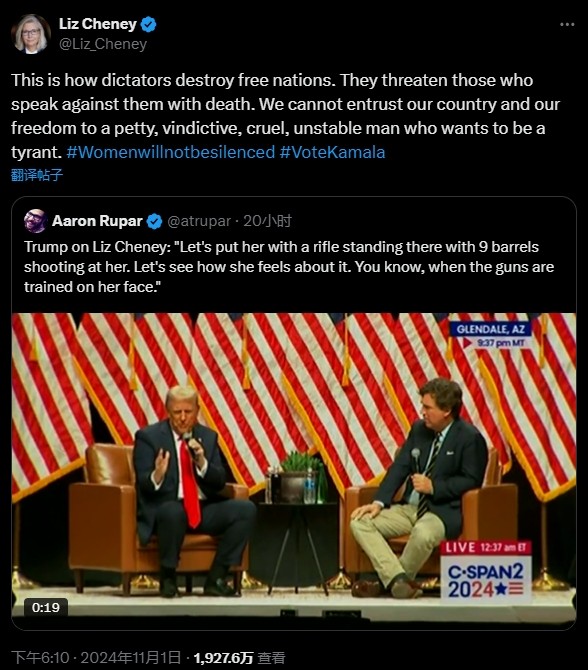
Task: Click the blue verified badge beside Liz Cheney
Action: [x=149, y=24]
